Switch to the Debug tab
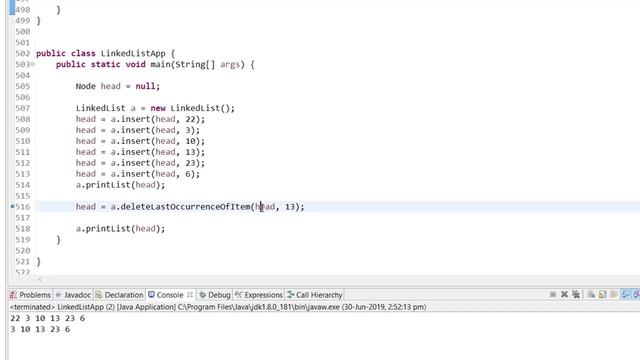This screenshot has width=640, height=360. click(x=215, y=295)
